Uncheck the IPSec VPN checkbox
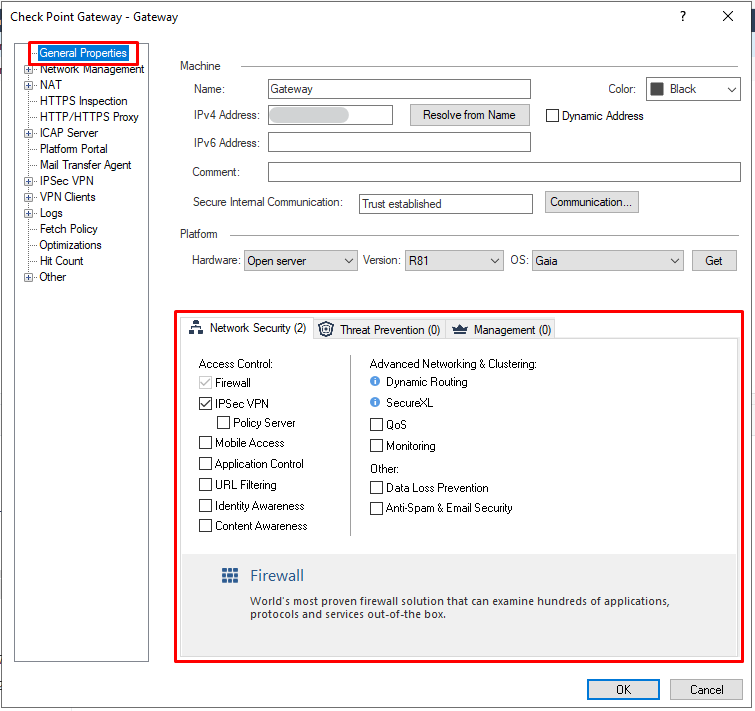The image size is (755, 711). [206, 404]
